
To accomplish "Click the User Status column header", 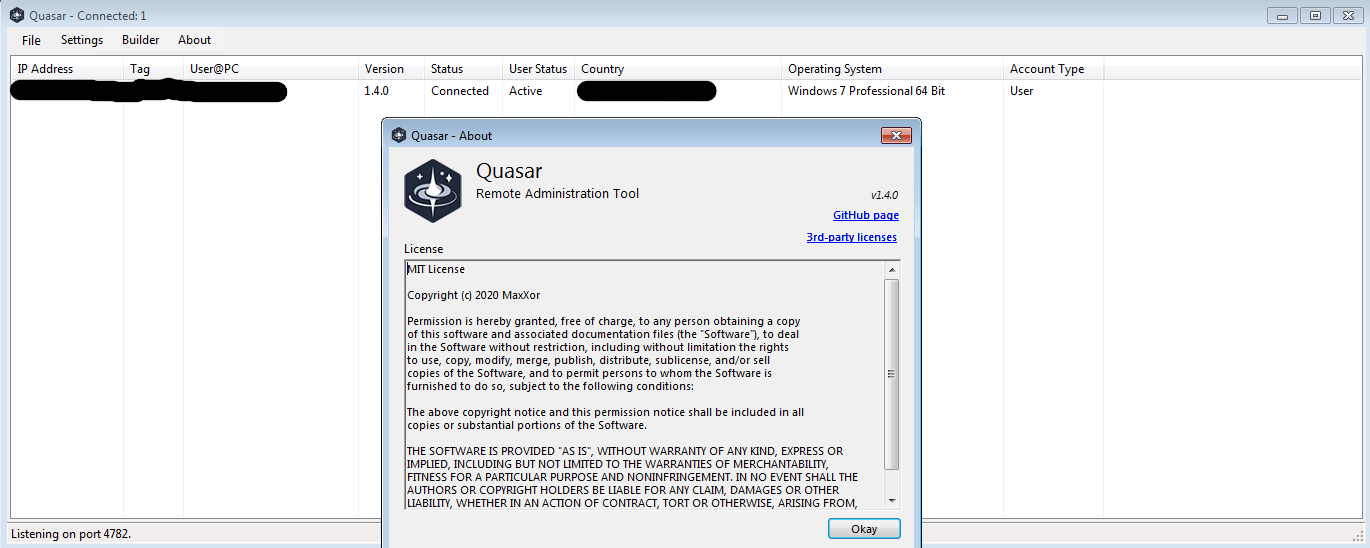I will (x=538, y=69).
